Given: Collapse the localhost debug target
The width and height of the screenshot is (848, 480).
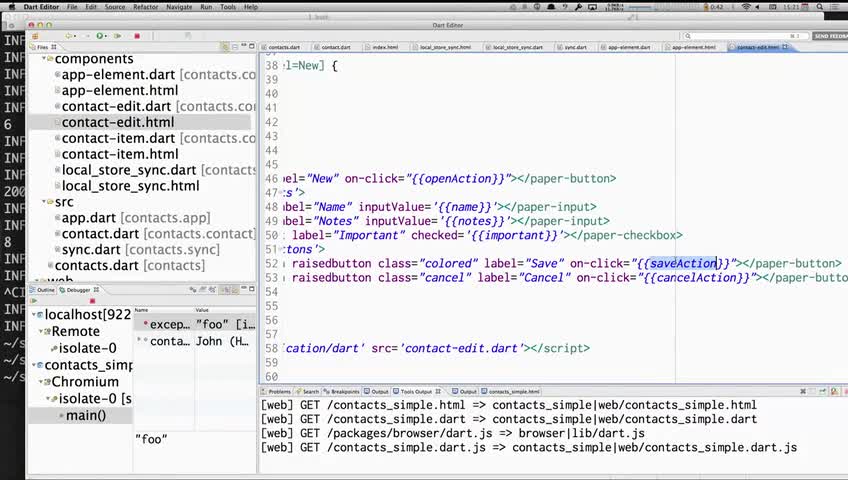Looking at the screenshot, I should (34, 315).
